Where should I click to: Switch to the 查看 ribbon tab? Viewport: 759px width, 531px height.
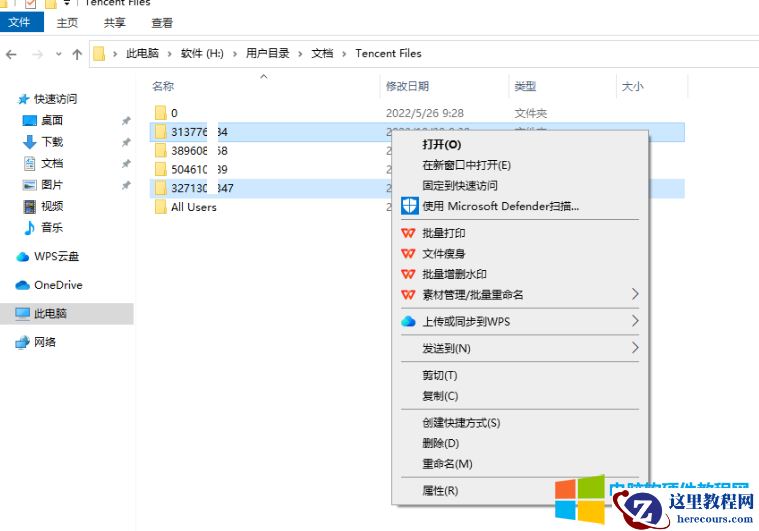click(x=162, y=23)
